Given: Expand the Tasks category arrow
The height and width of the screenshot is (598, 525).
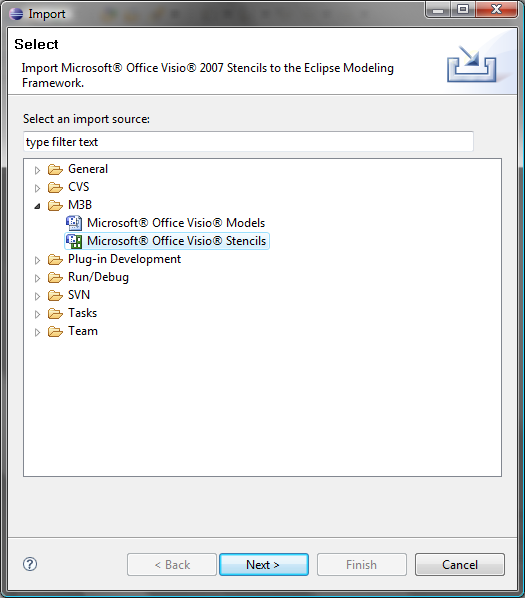Looking at the screenshot, I should 37,314.
